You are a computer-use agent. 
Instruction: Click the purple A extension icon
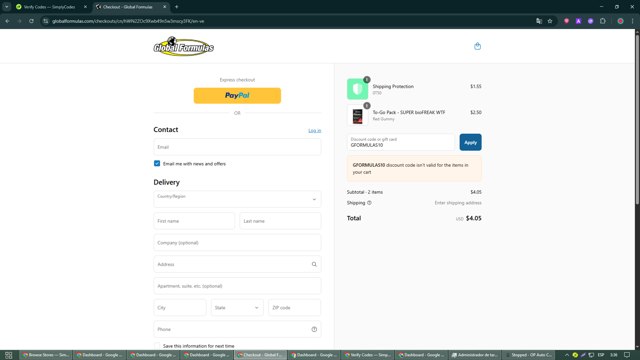click(x=578, y=21)
